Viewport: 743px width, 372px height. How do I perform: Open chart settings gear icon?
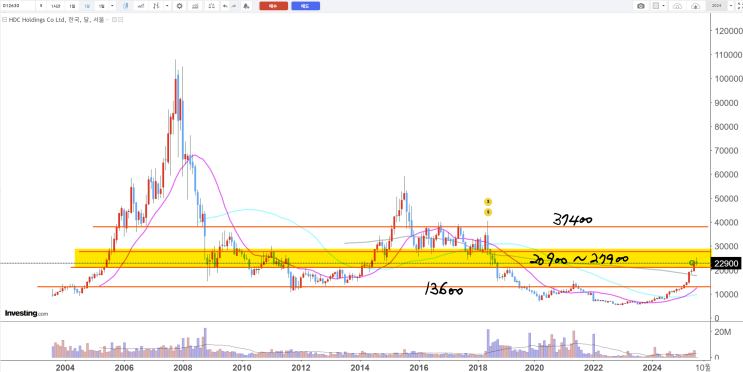click(x=180, y=6)
